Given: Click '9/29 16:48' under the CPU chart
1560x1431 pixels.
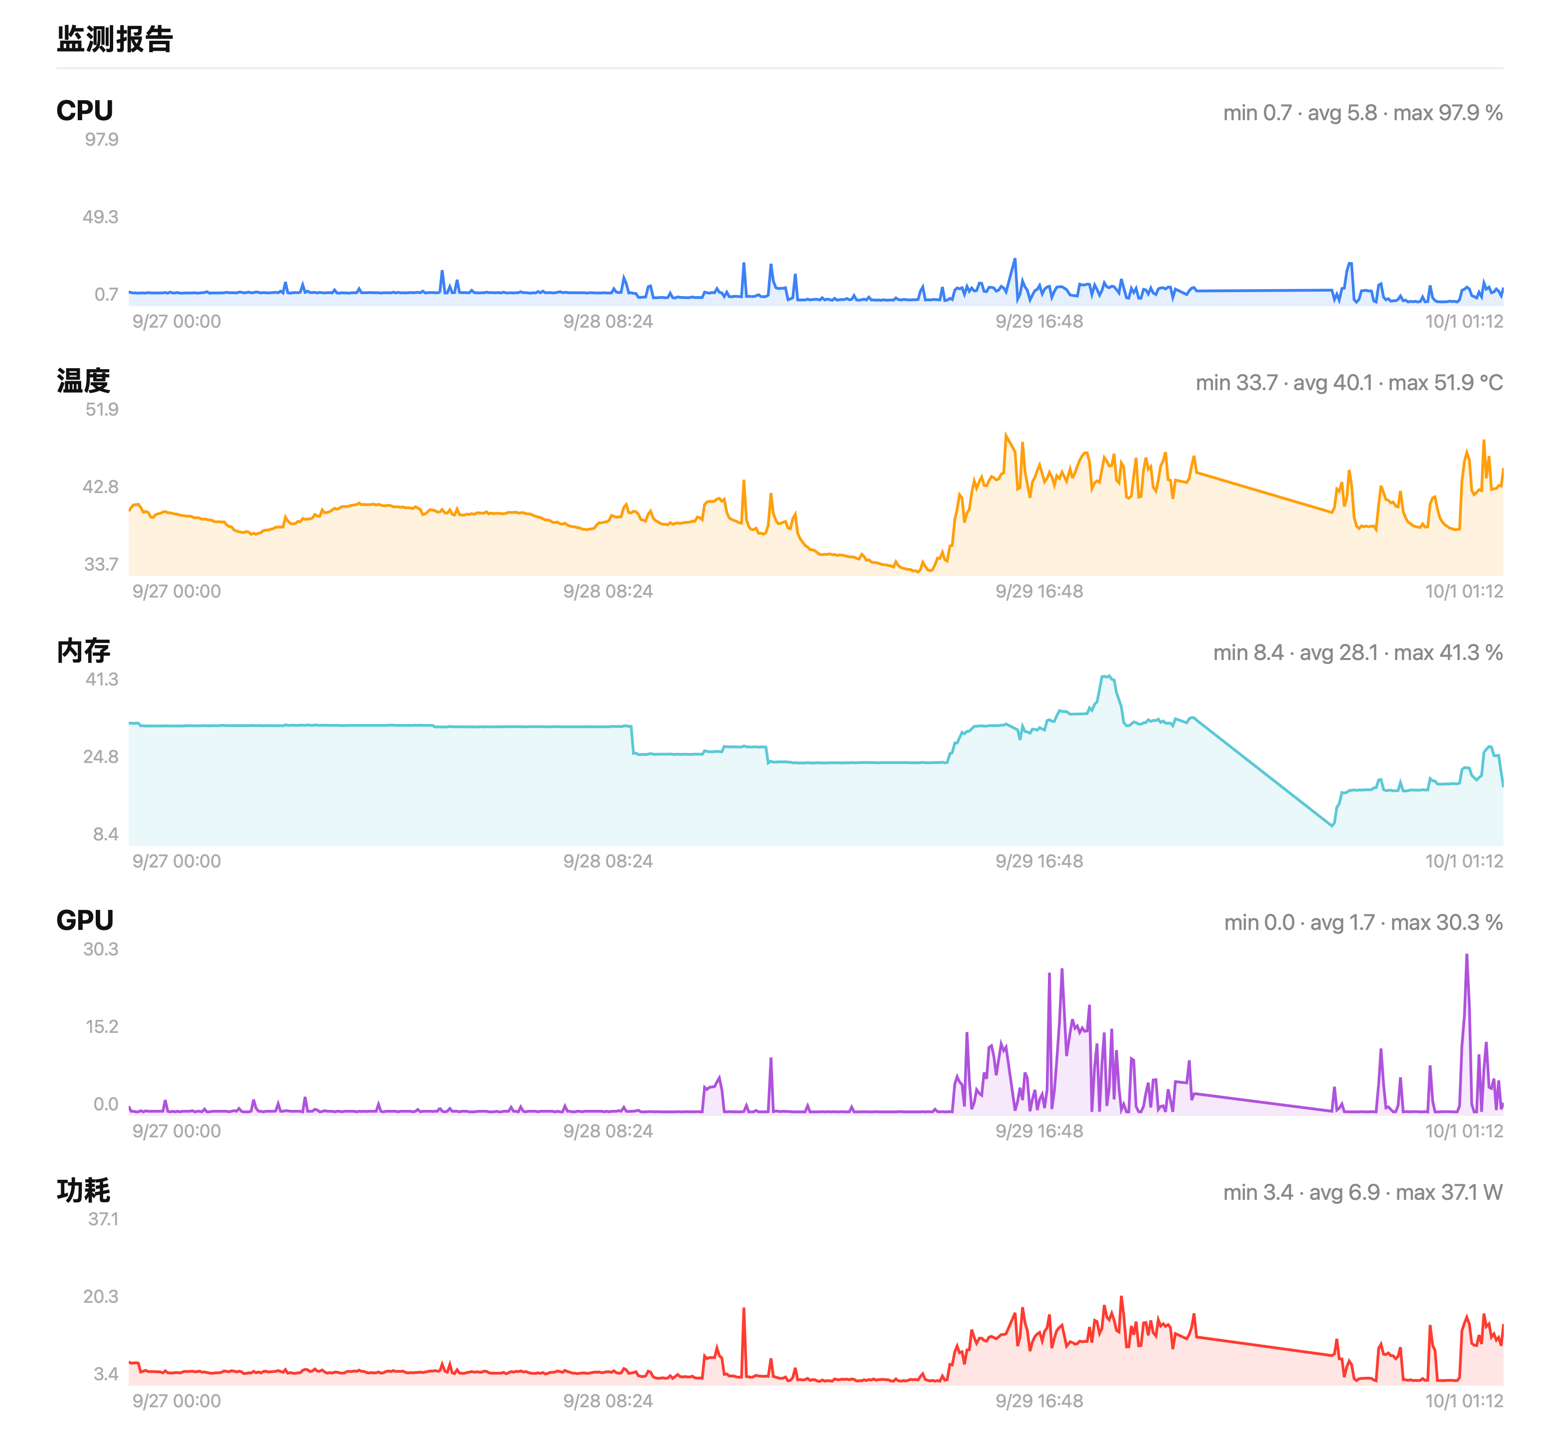Looking at the screenshot, I should point(1039,322).
